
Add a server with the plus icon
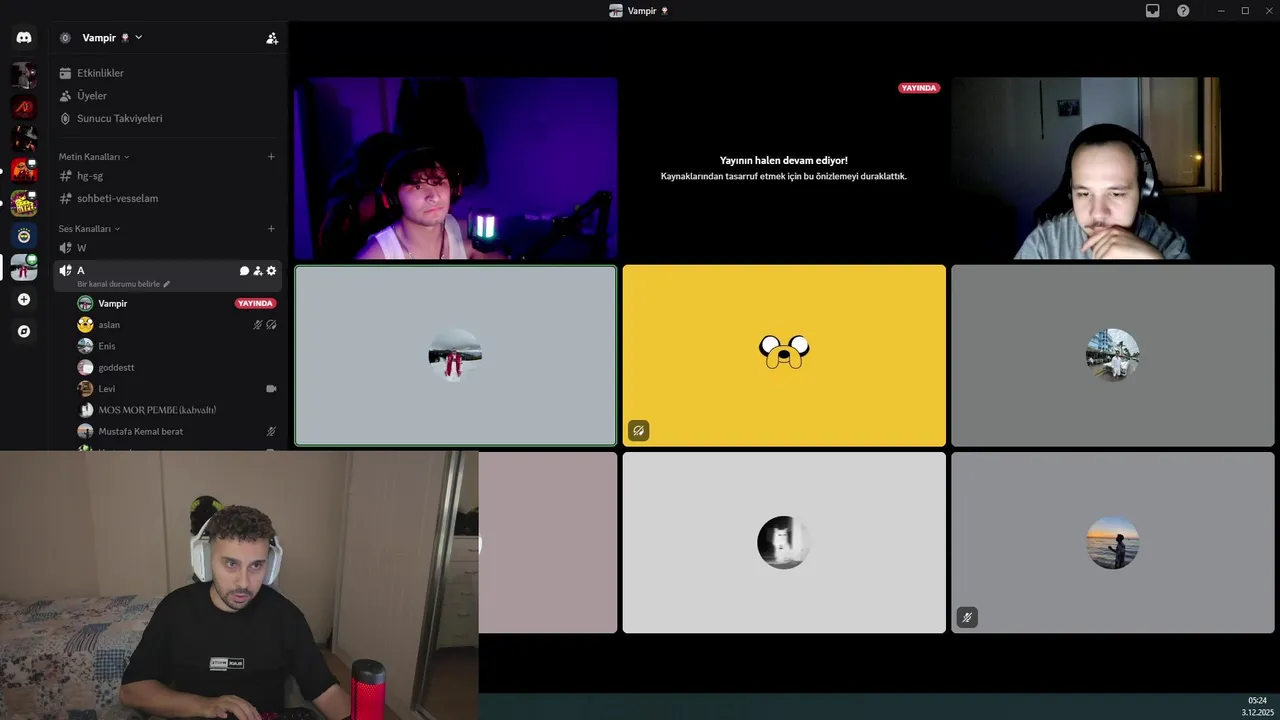(x=24, y=299)
